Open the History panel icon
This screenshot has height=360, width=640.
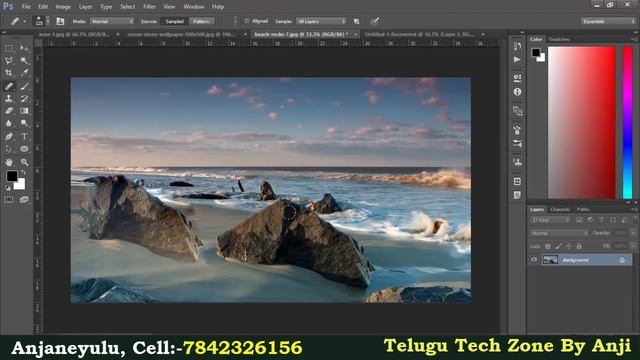[x=517, y=46]
